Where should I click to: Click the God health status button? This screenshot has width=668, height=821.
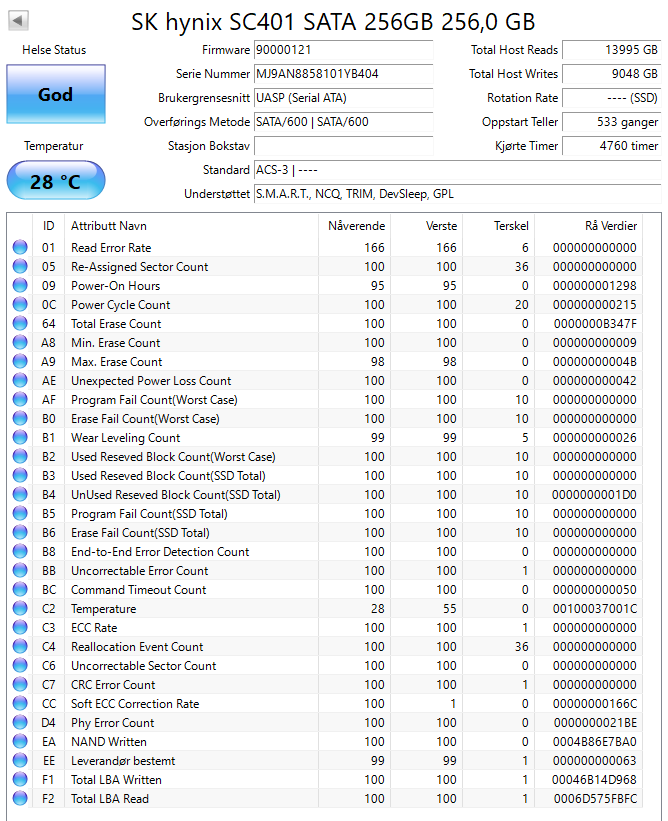[56, 94]
